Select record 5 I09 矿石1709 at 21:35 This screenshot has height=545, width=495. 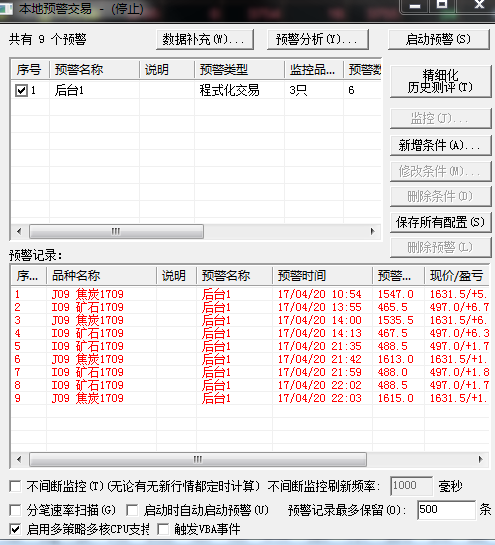[250, 346]
